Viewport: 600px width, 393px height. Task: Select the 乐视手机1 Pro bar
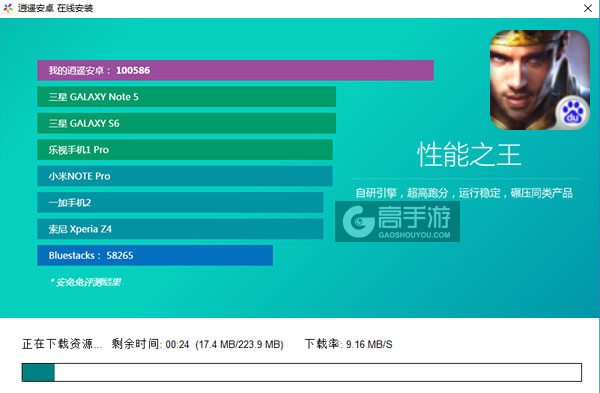click(185, 150)
